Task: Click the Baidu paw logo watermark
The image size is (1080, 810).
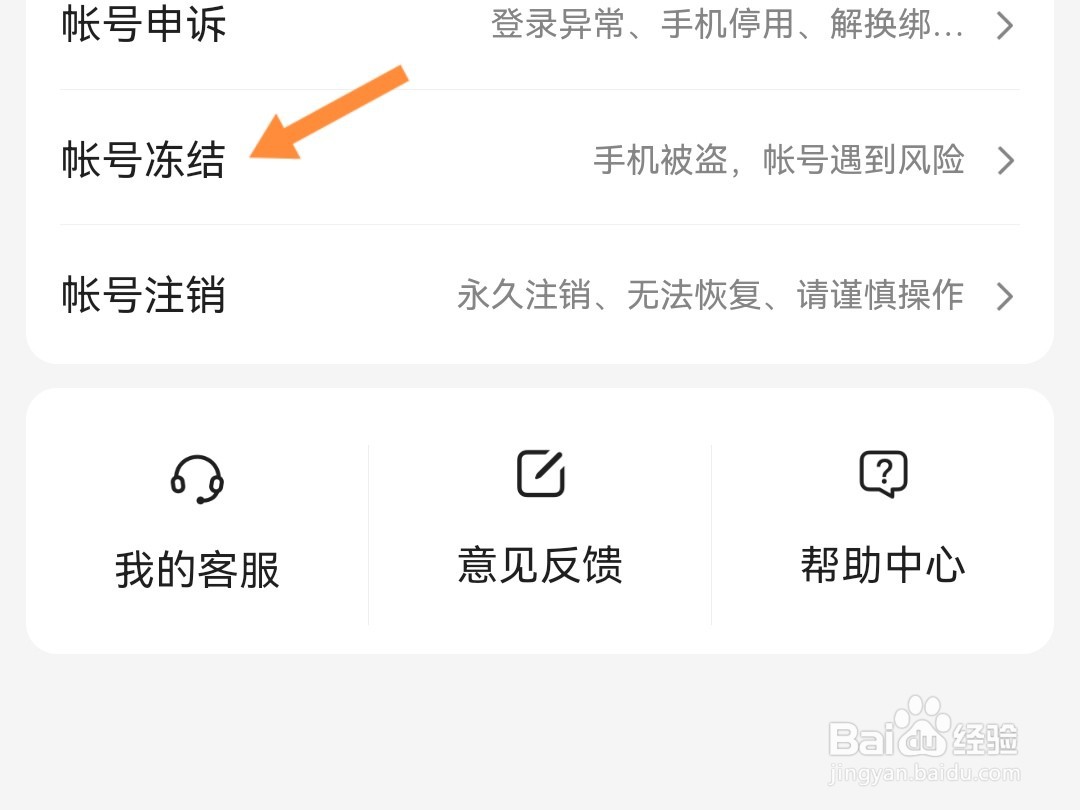Action: tap(923, 728)
